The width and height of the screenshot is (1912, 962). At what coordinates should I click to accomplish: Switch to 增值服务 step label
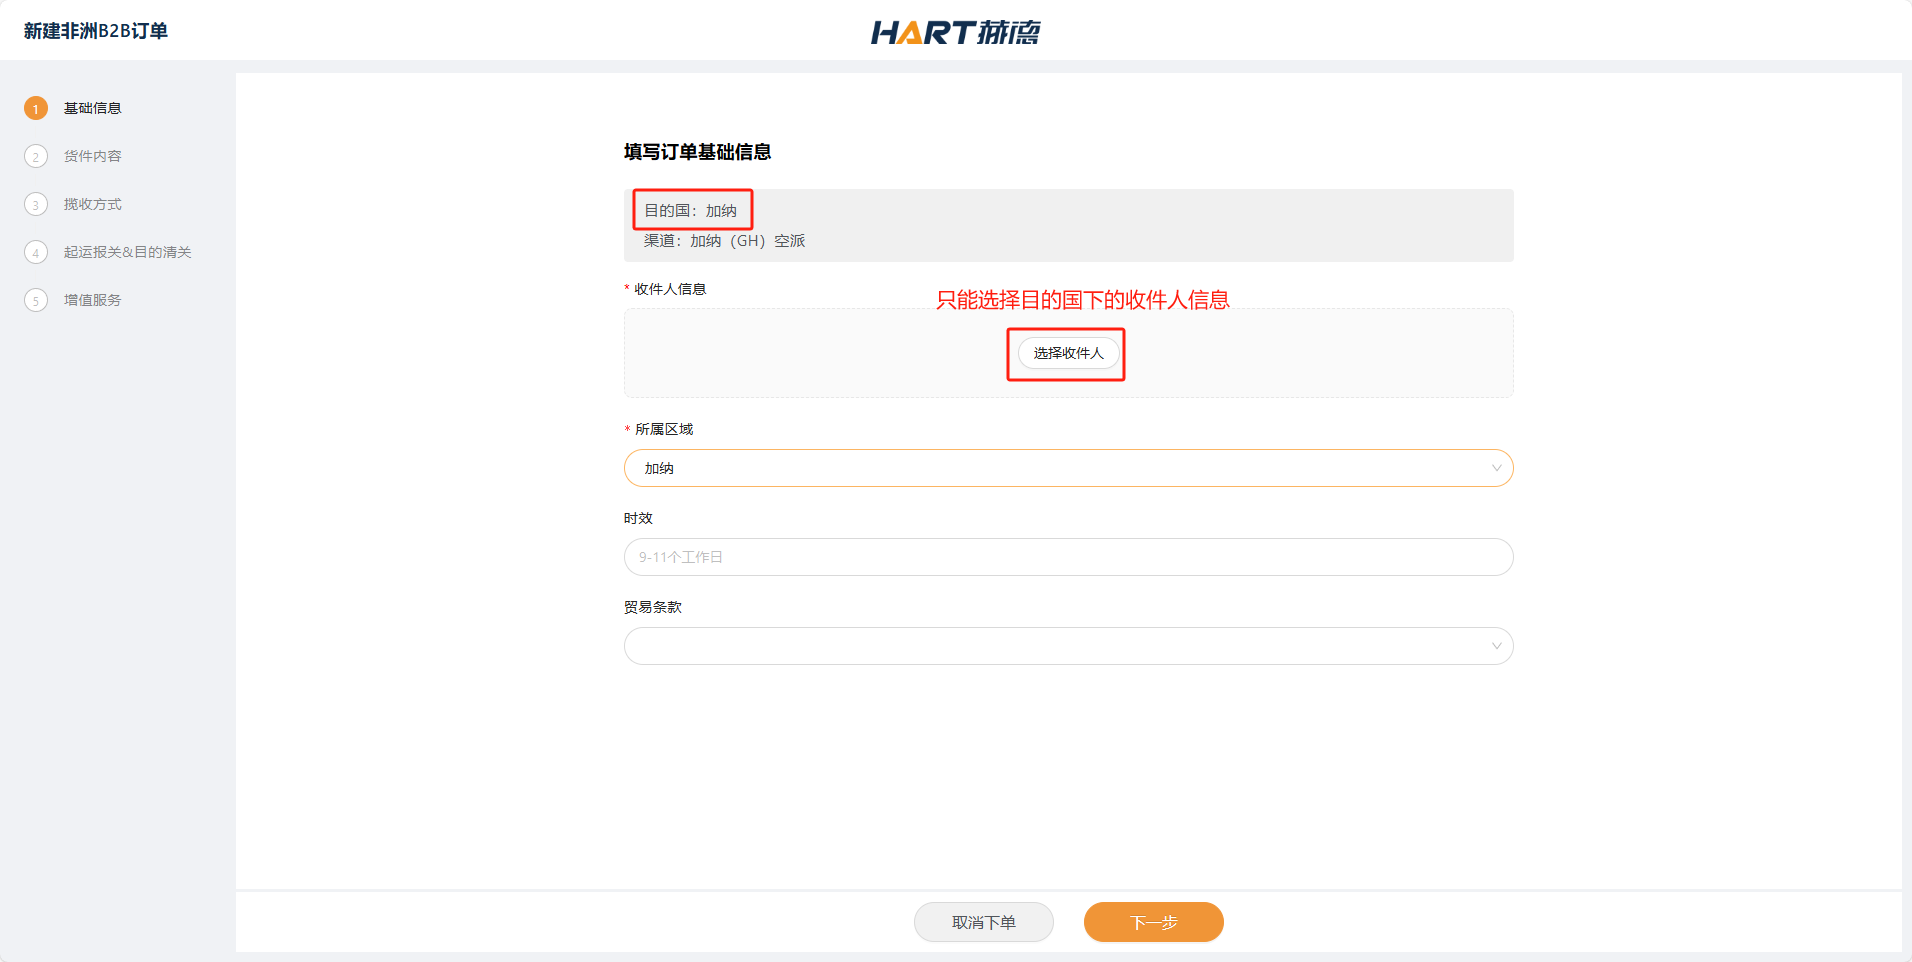click(x=93, y=300)
